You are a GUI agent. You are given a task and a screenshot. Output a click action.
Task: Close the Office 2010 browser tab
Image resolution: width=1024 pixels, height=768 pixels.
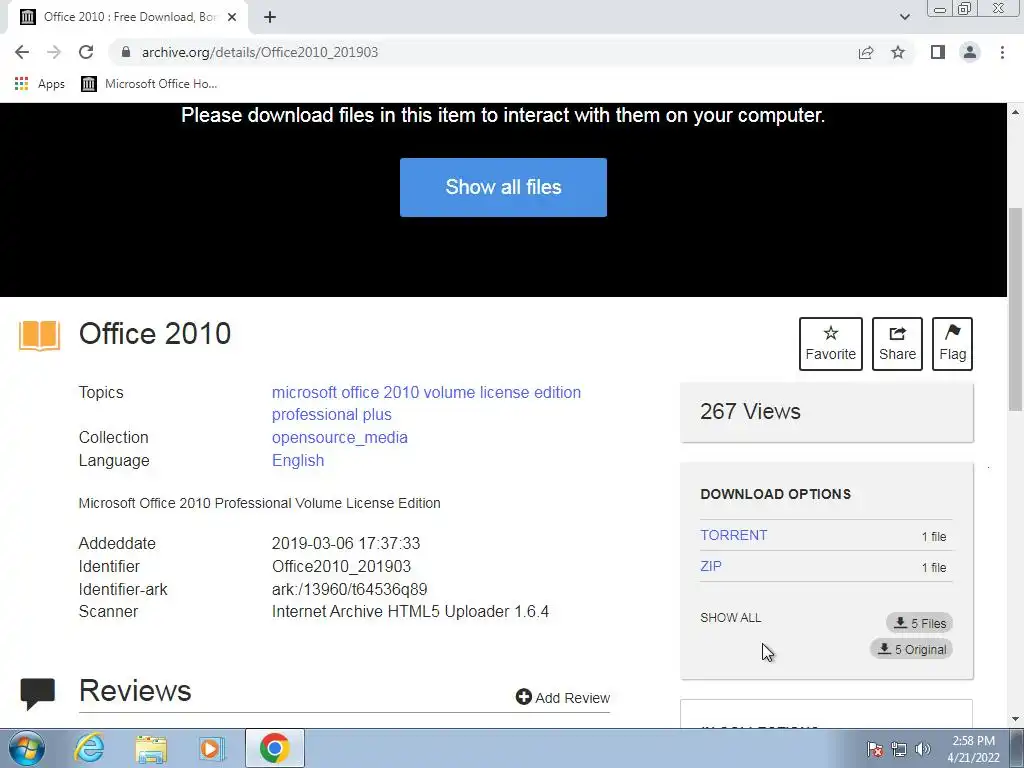tap(232, 17)
